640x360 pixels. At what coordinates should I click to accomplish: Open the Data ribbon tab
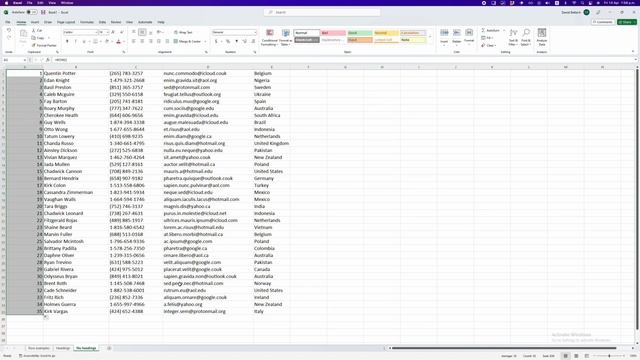pos(102,22)
